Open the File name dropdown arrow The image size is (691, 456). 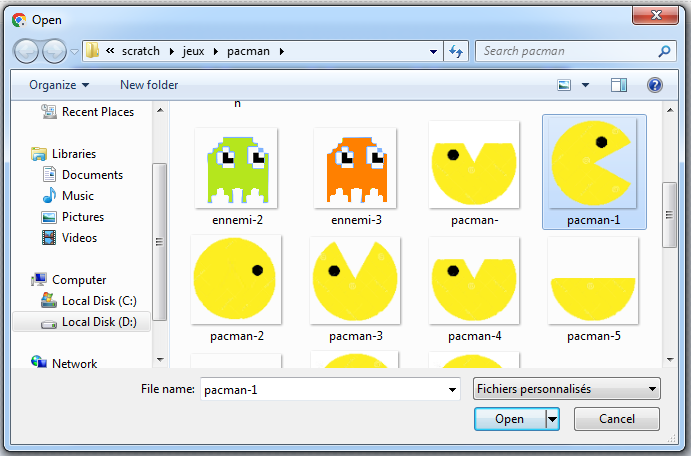pos(452,390)
